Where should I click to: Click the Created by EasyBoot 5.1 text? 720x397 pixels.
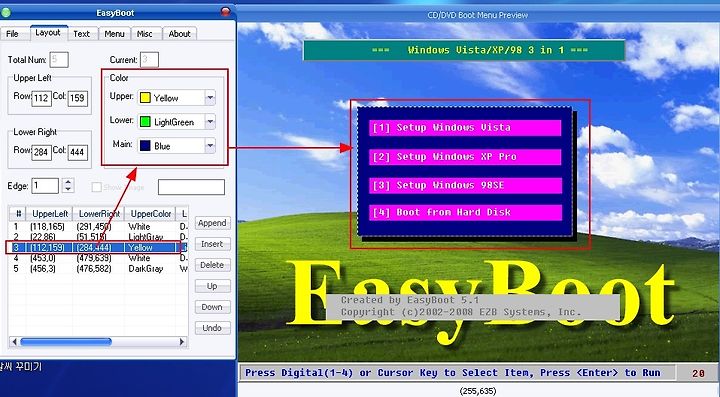click(410, 300)
